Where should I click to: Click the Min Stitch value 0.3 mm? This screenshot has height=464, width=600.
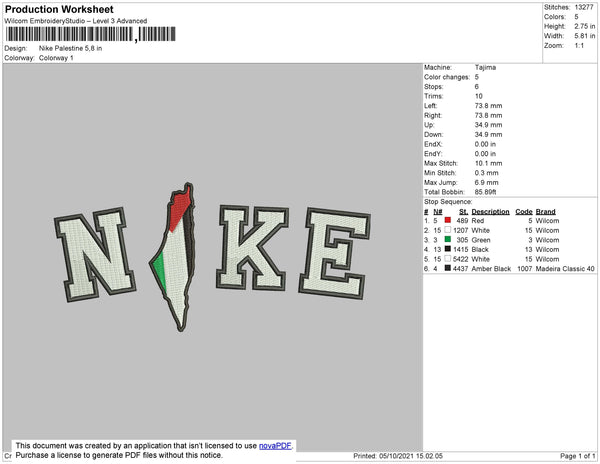tap(487, 173)
